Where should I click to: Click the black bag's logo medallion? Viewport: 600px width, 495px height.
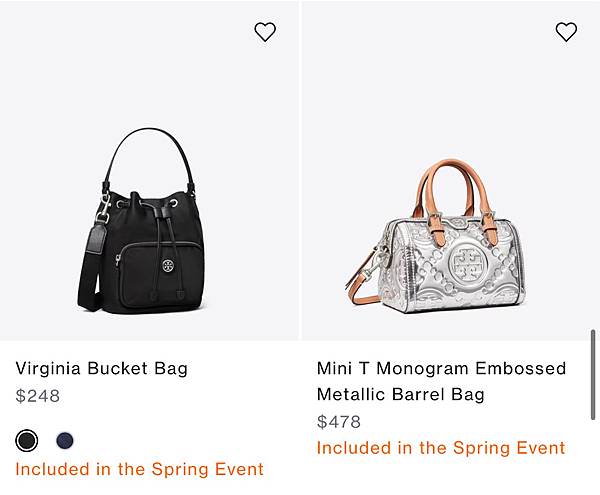(168, 265)
